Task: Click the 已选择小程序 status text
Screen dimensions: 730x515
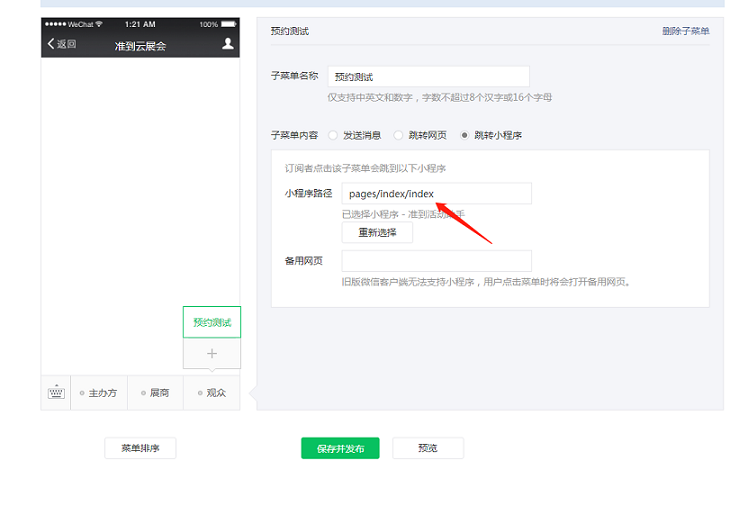Action: coord(403,214)
